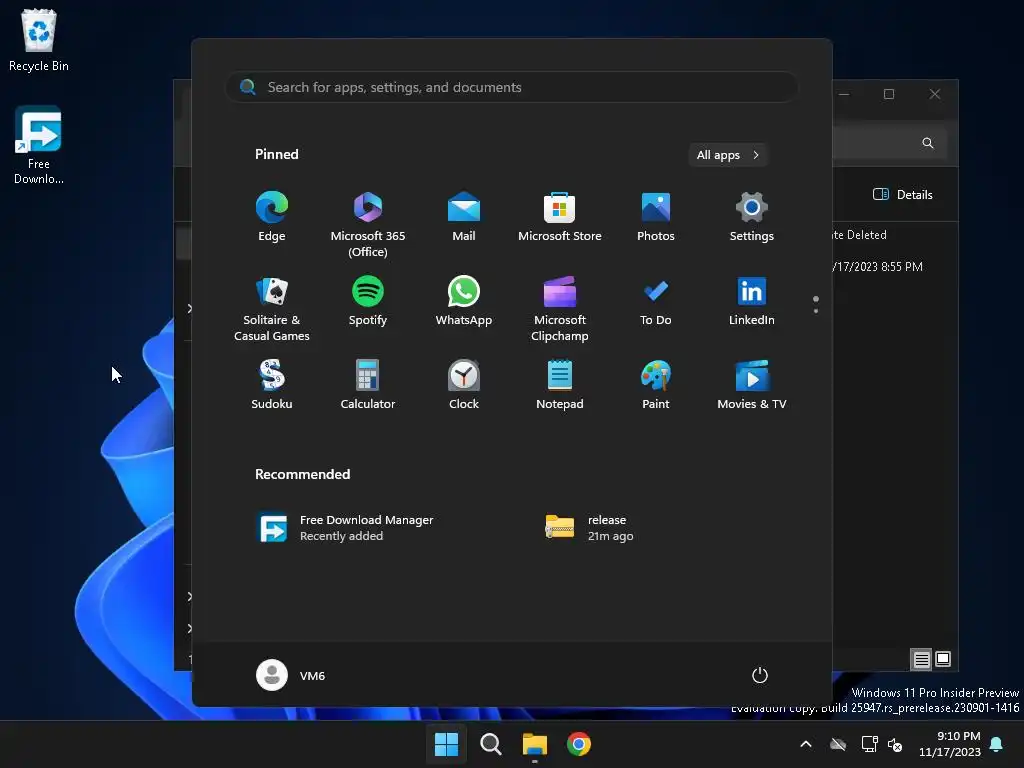This screenshot has width=1024, height=768.
Task: Select the Recycle Bin desktop icon
Action: point(39,40)
